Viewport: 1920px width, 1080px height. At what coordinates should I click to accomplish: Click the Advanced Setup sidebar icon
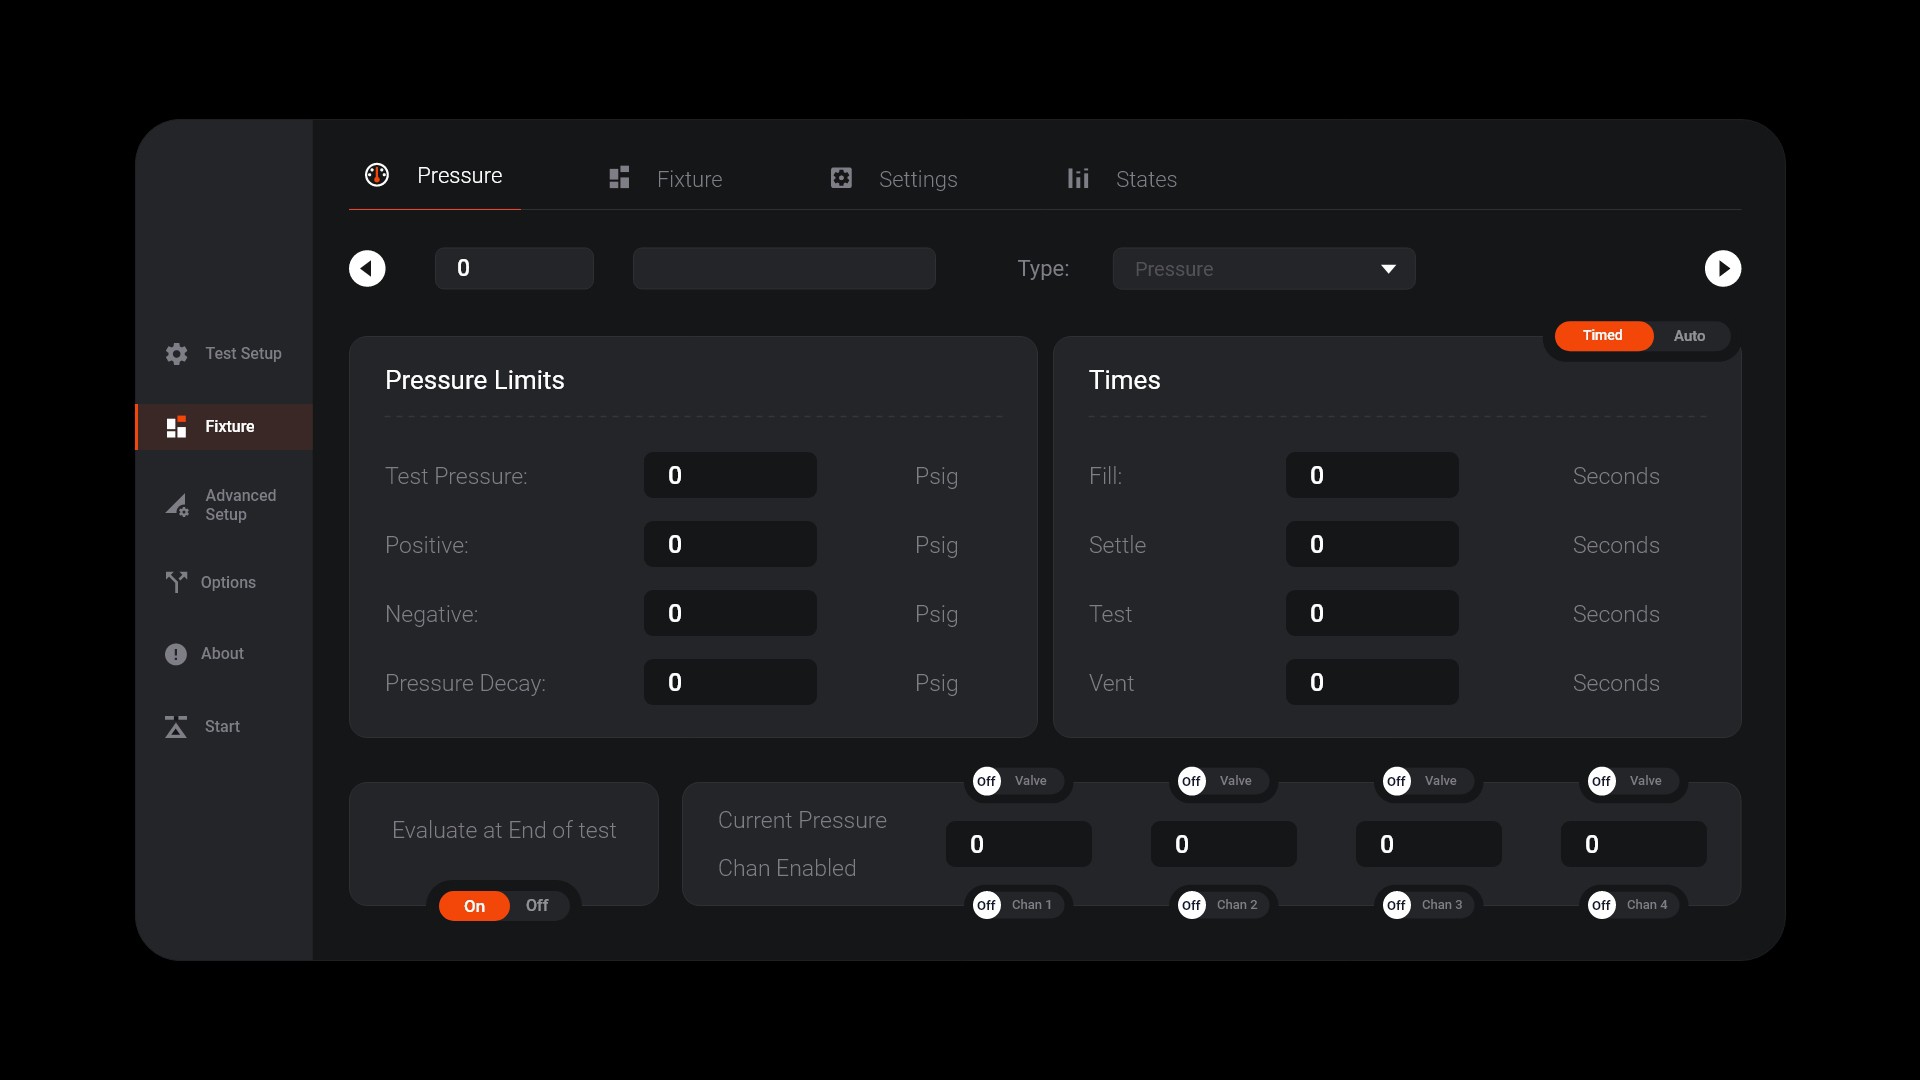point(177,505)
